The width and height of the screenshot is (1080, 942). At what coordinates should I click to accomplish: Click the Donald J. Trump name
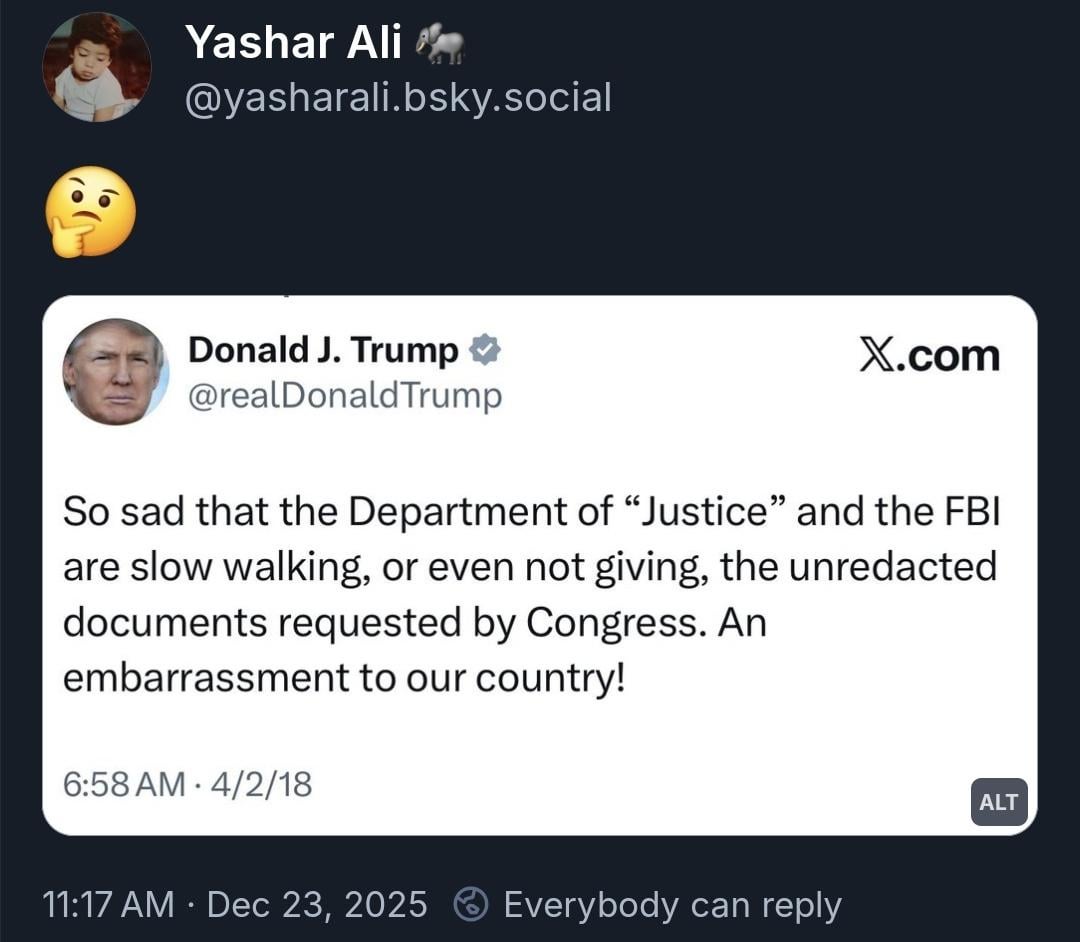(323, 351)
